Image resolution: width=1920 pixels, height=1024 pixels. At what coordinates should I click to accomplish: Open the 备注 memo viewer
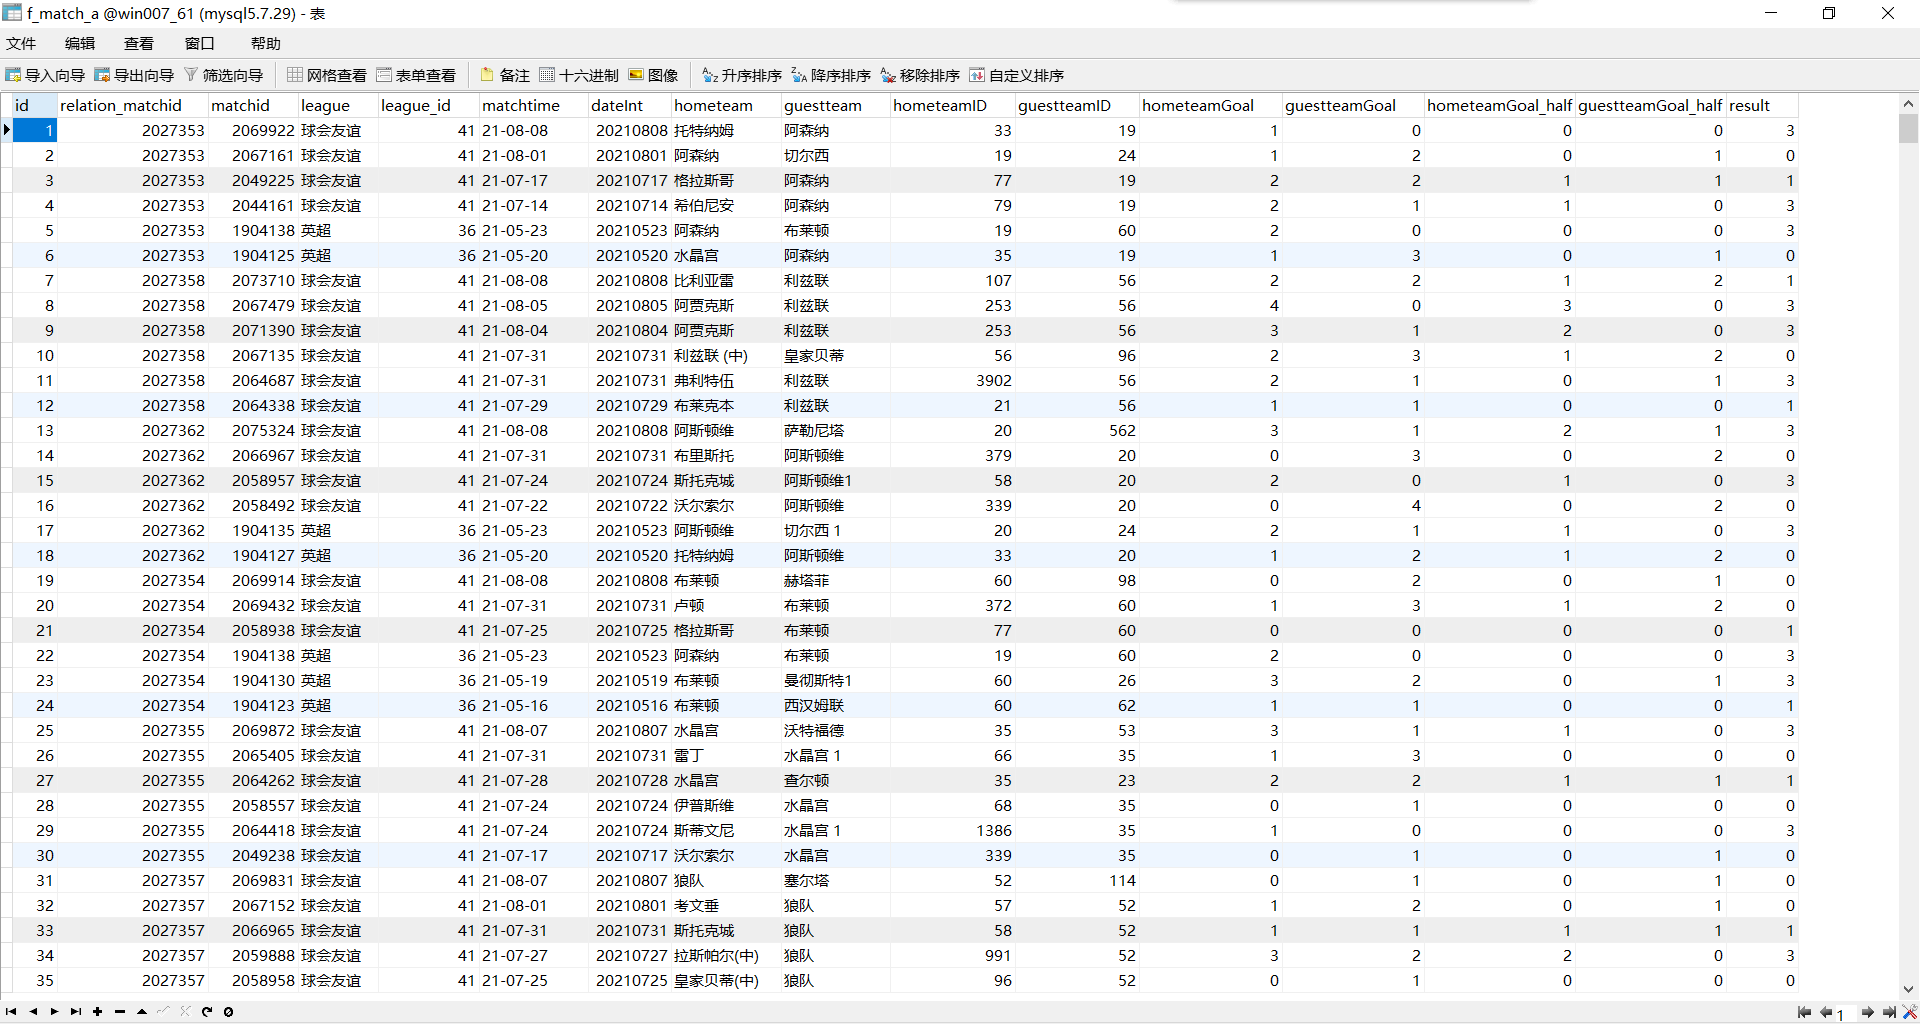tap(505, 75)
